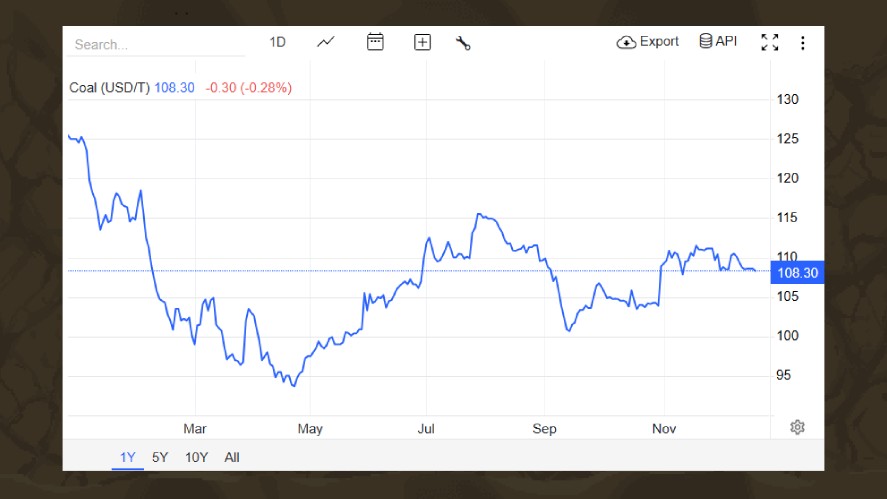This screenshot has height=499, width=887.
Task: Add comparison with plus box icon
Action: [x=422, y=42]
